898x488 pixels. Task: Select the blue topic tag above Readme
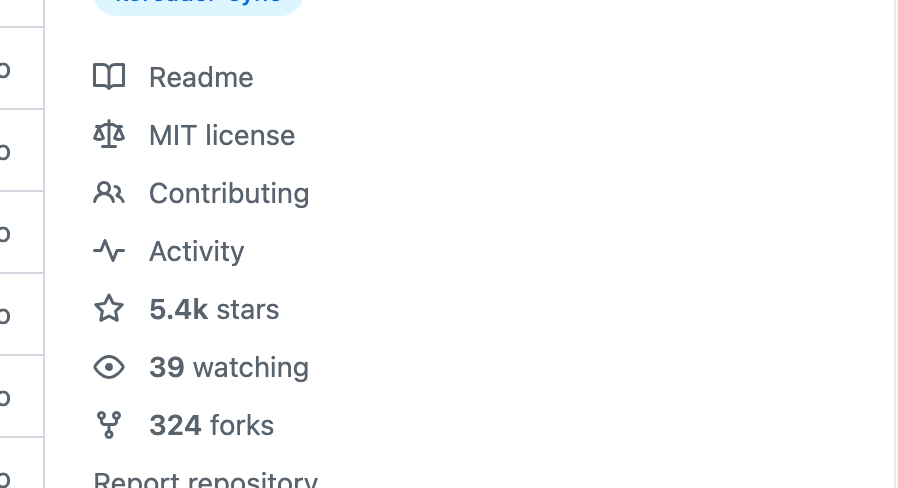click(x=198, y=5)
